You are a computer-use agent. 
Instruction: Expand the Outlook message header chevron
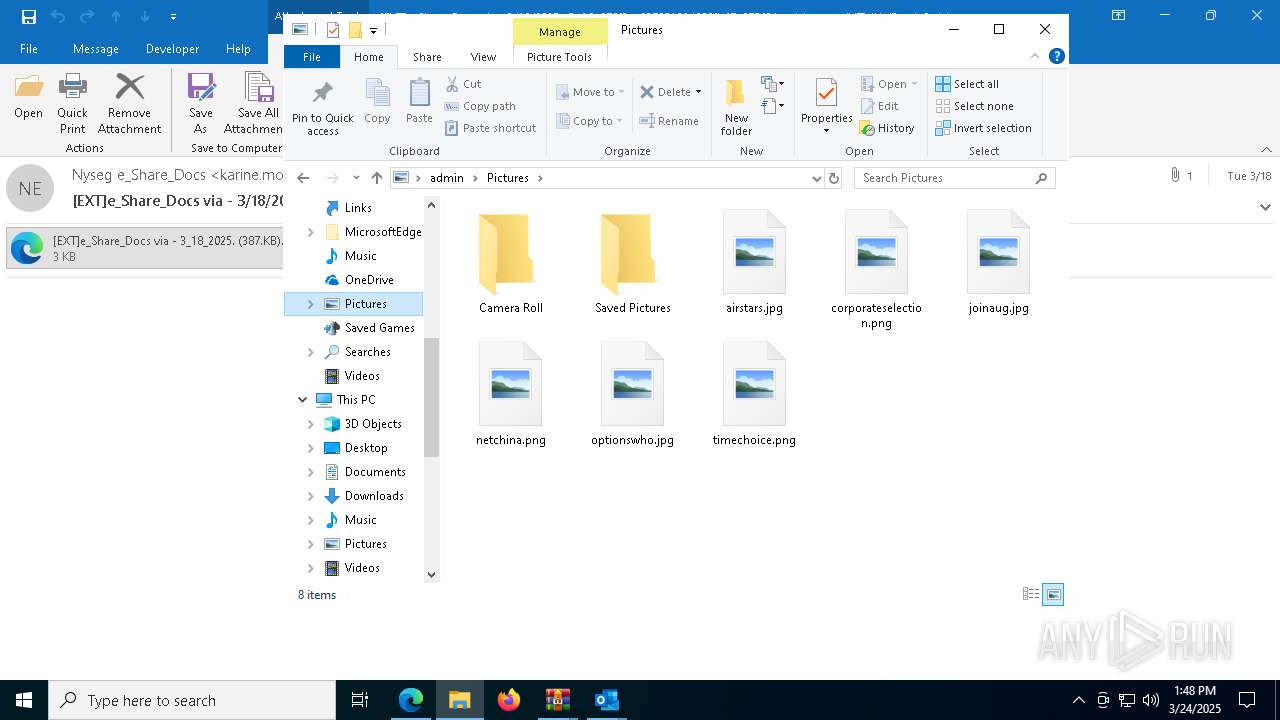1265,207
